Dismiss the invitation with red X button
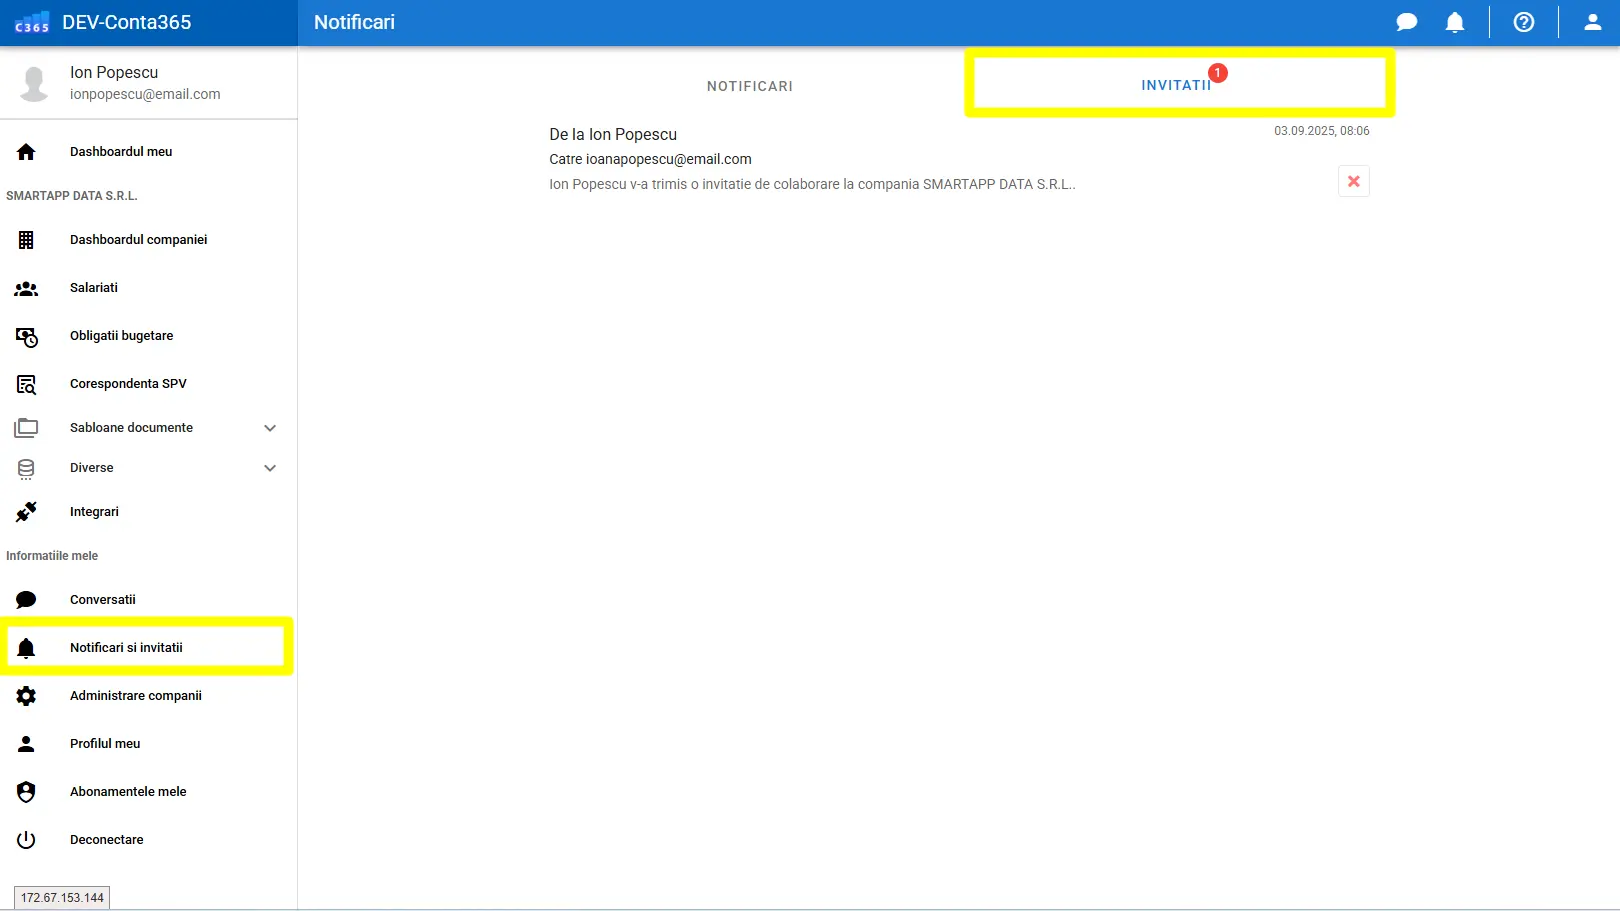Viewport: 1620px width, 911px height. click(x=1353, y=181)
